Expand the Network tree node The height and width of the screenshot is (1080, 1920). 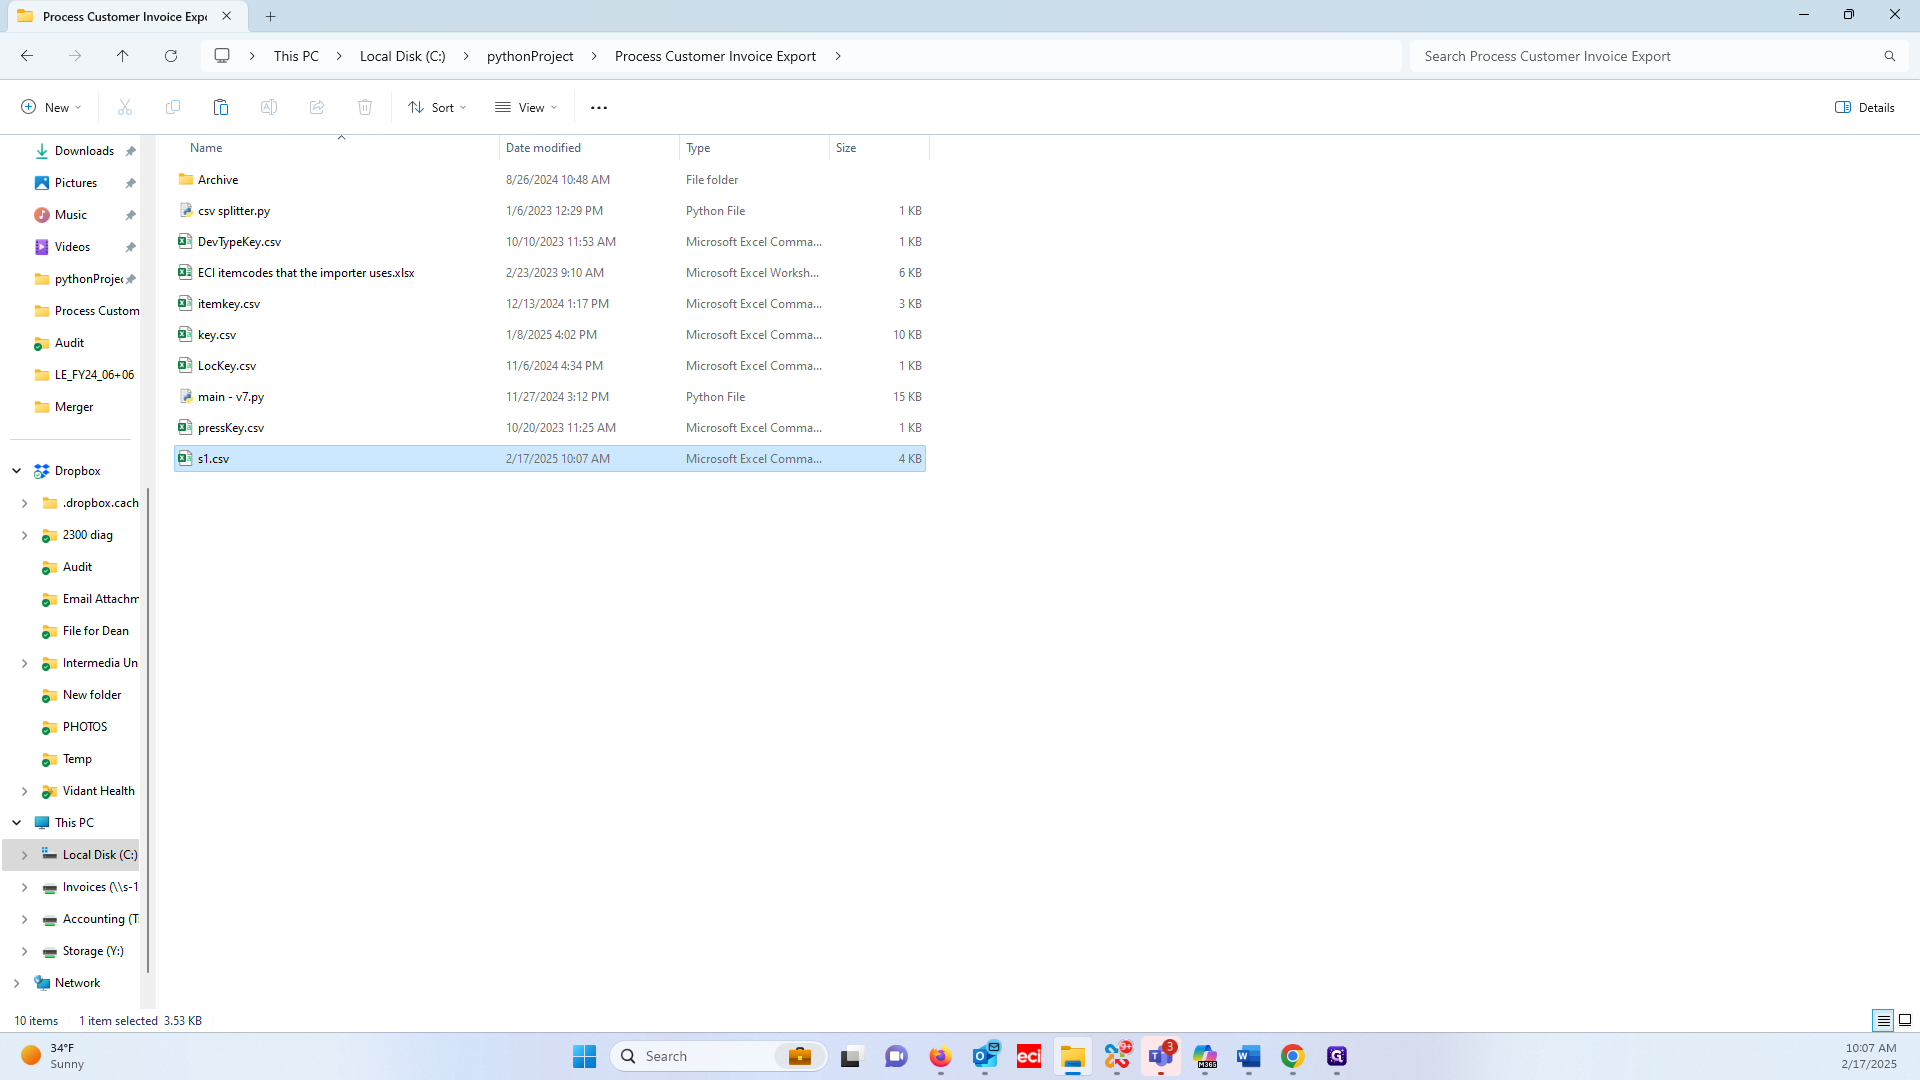coord(17,983)
